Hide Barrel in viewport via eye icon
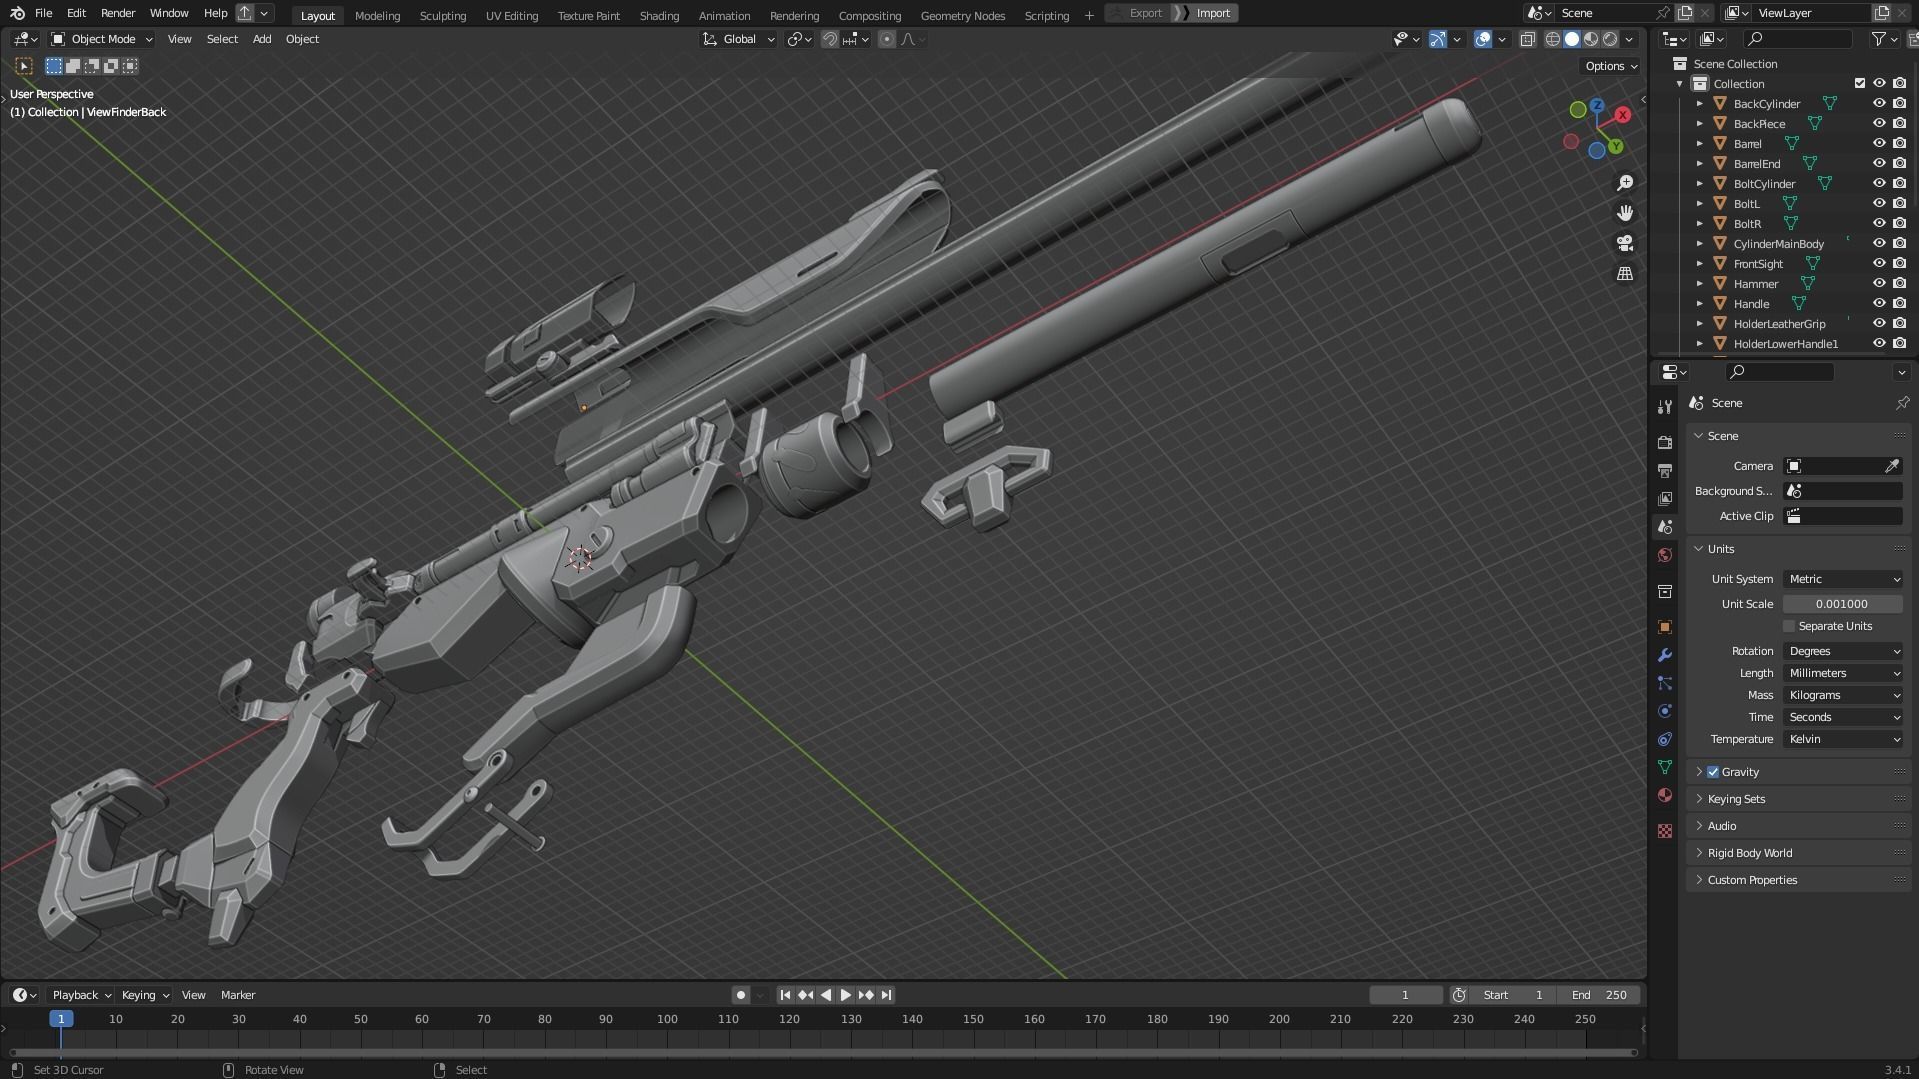The width and height of the screenshot is (1919, 1079). (1879, 143)
